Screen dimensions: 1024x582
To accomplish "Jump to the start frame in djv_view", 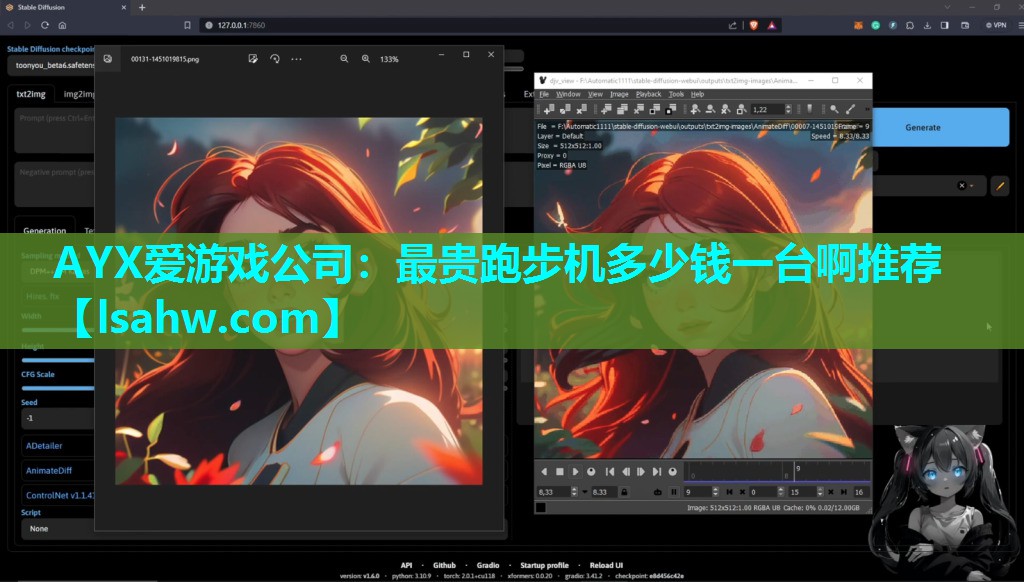I will tap(610, 472).
